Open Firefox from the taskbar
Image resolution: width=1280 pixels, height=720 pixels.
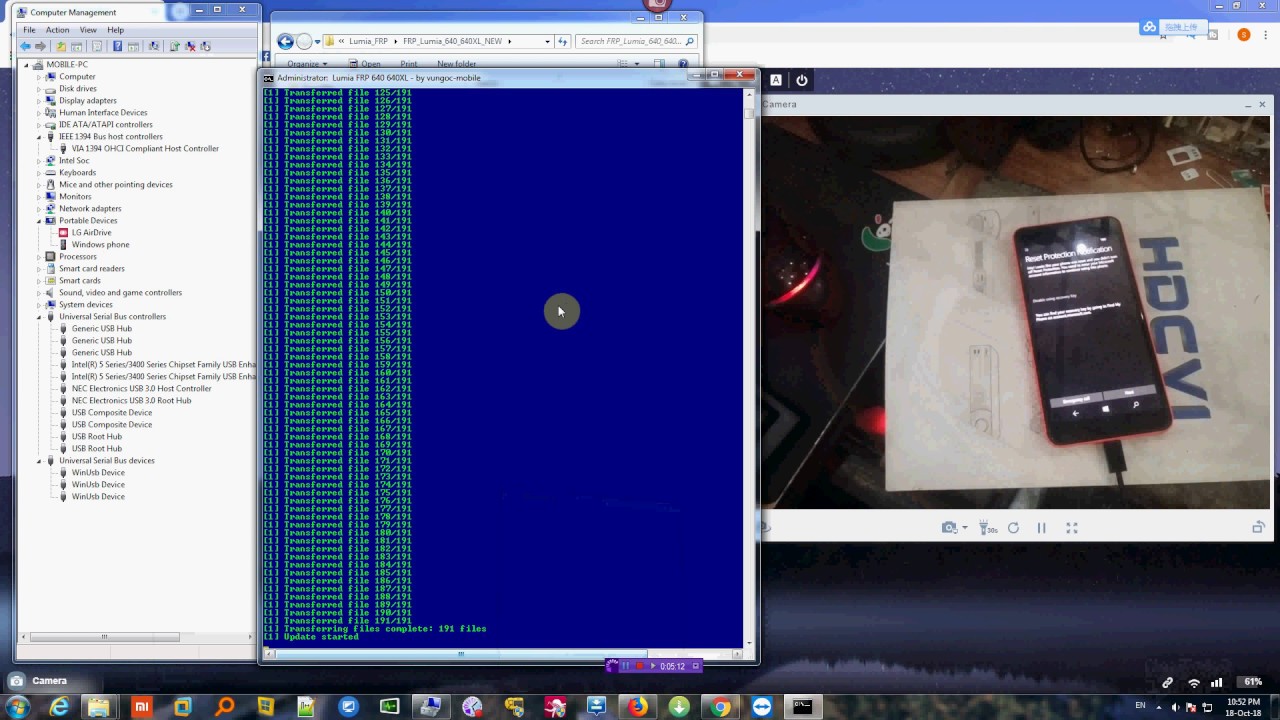(x=637, y=707)
